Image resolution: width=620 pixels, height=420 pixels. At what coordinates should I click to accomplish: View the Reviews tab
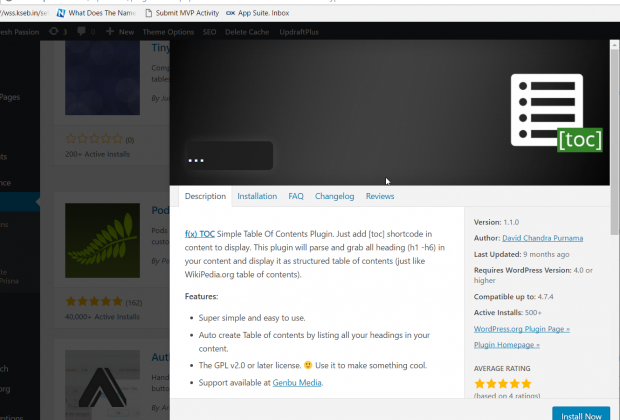380,196
